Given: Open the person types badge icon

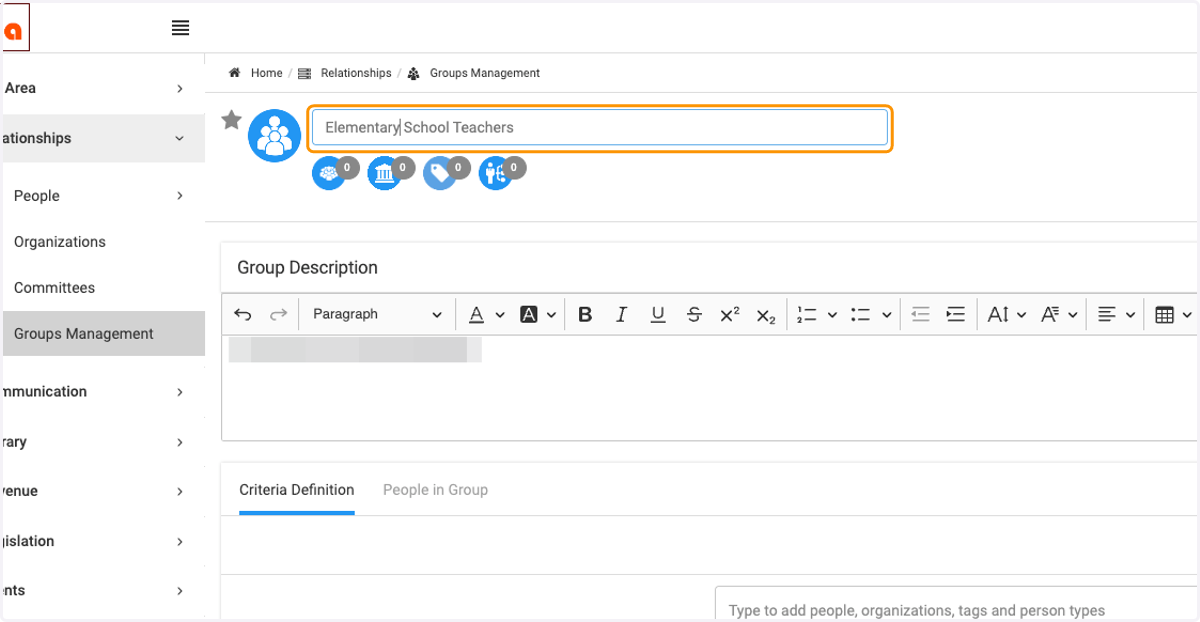Looking at the screenshot, I should tap(495, 174).
